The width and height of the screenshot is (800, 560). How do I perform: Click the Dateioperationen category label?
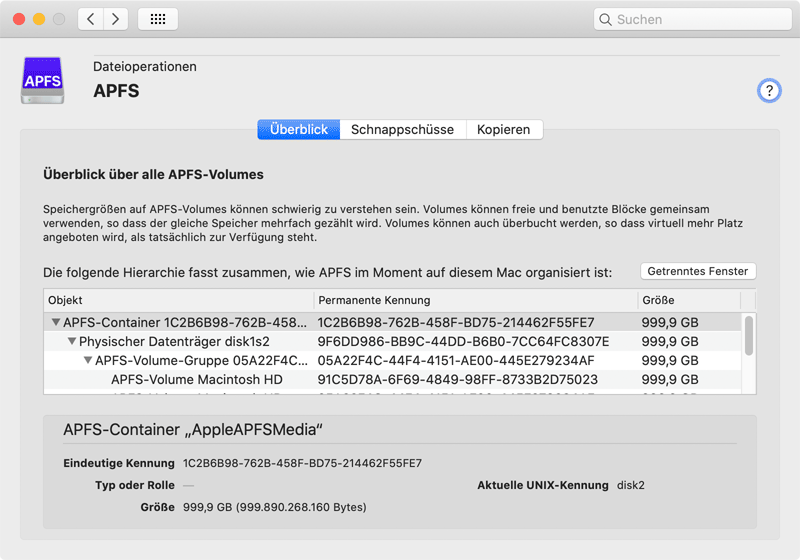[x=145, y=67]
